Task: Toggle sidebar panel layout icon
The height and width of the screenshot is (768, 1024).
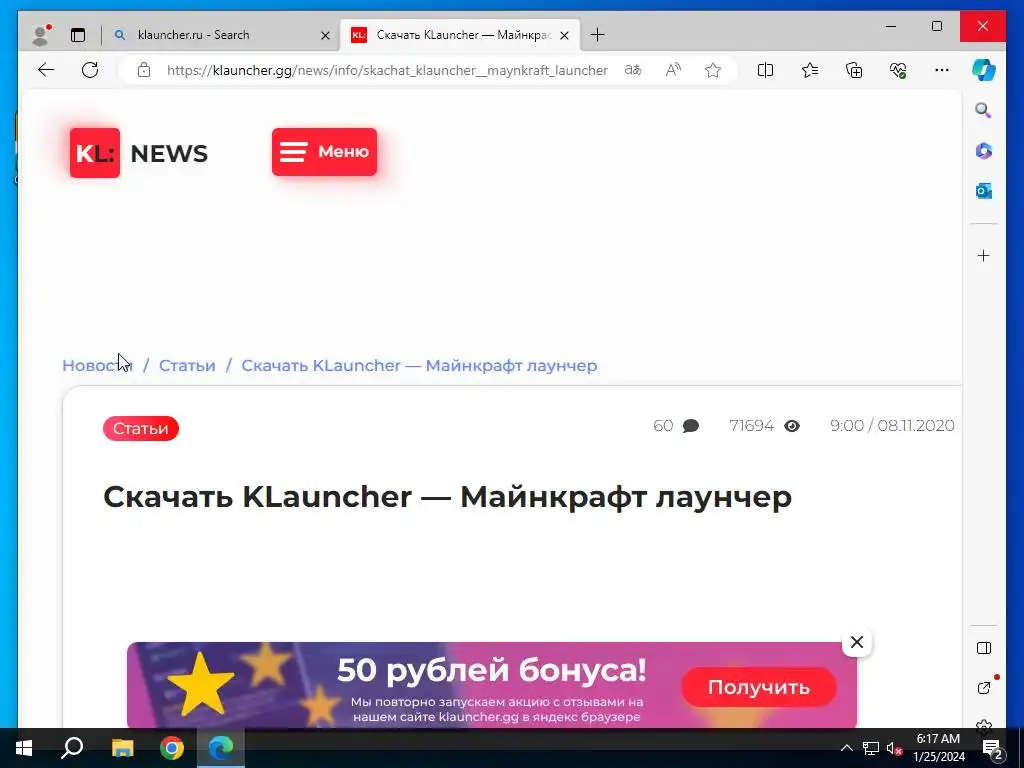Action: coord(984,648)
